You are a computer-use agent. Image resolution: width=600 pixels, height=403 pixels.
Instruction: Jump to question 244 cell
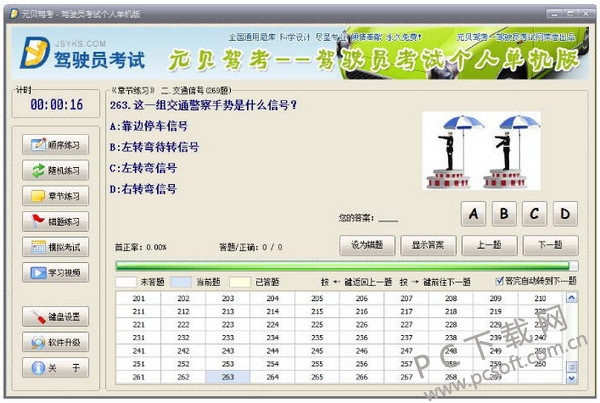[272, 351]
